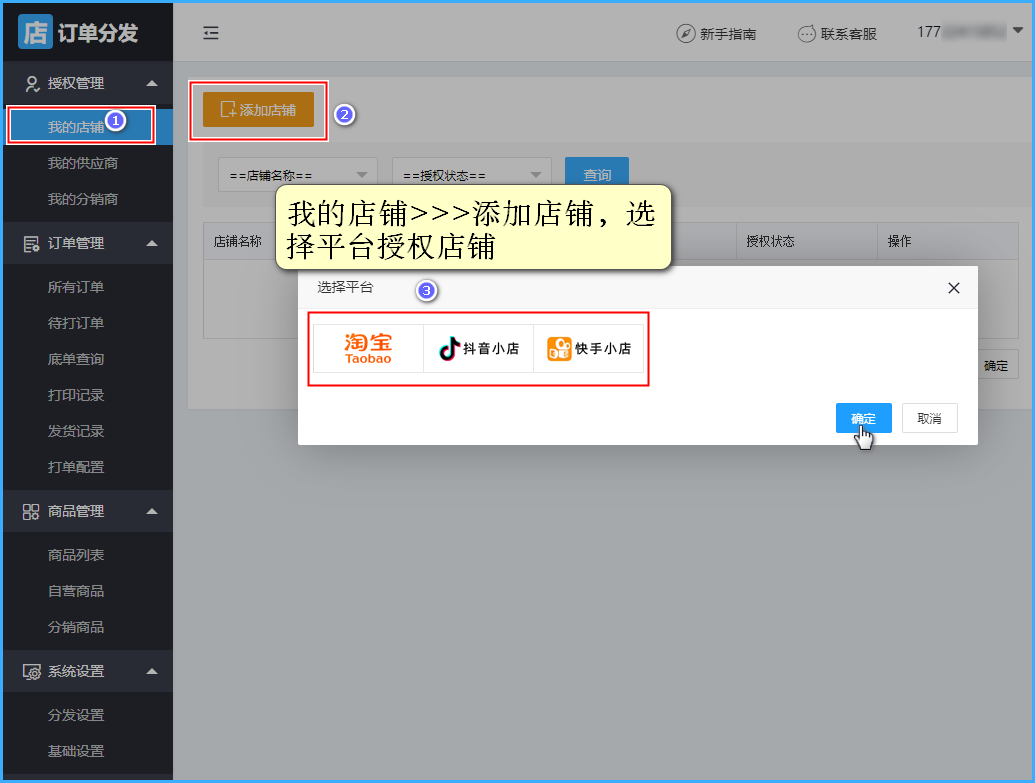Click the 联系客服 link text

pos(849,34)
